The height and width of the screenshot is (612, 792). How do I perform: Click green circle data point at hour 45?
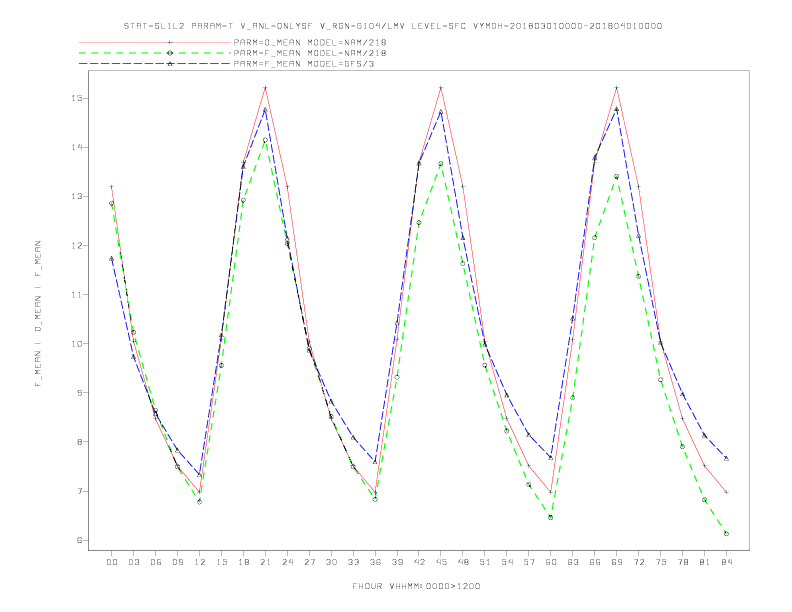pos(440,164)
